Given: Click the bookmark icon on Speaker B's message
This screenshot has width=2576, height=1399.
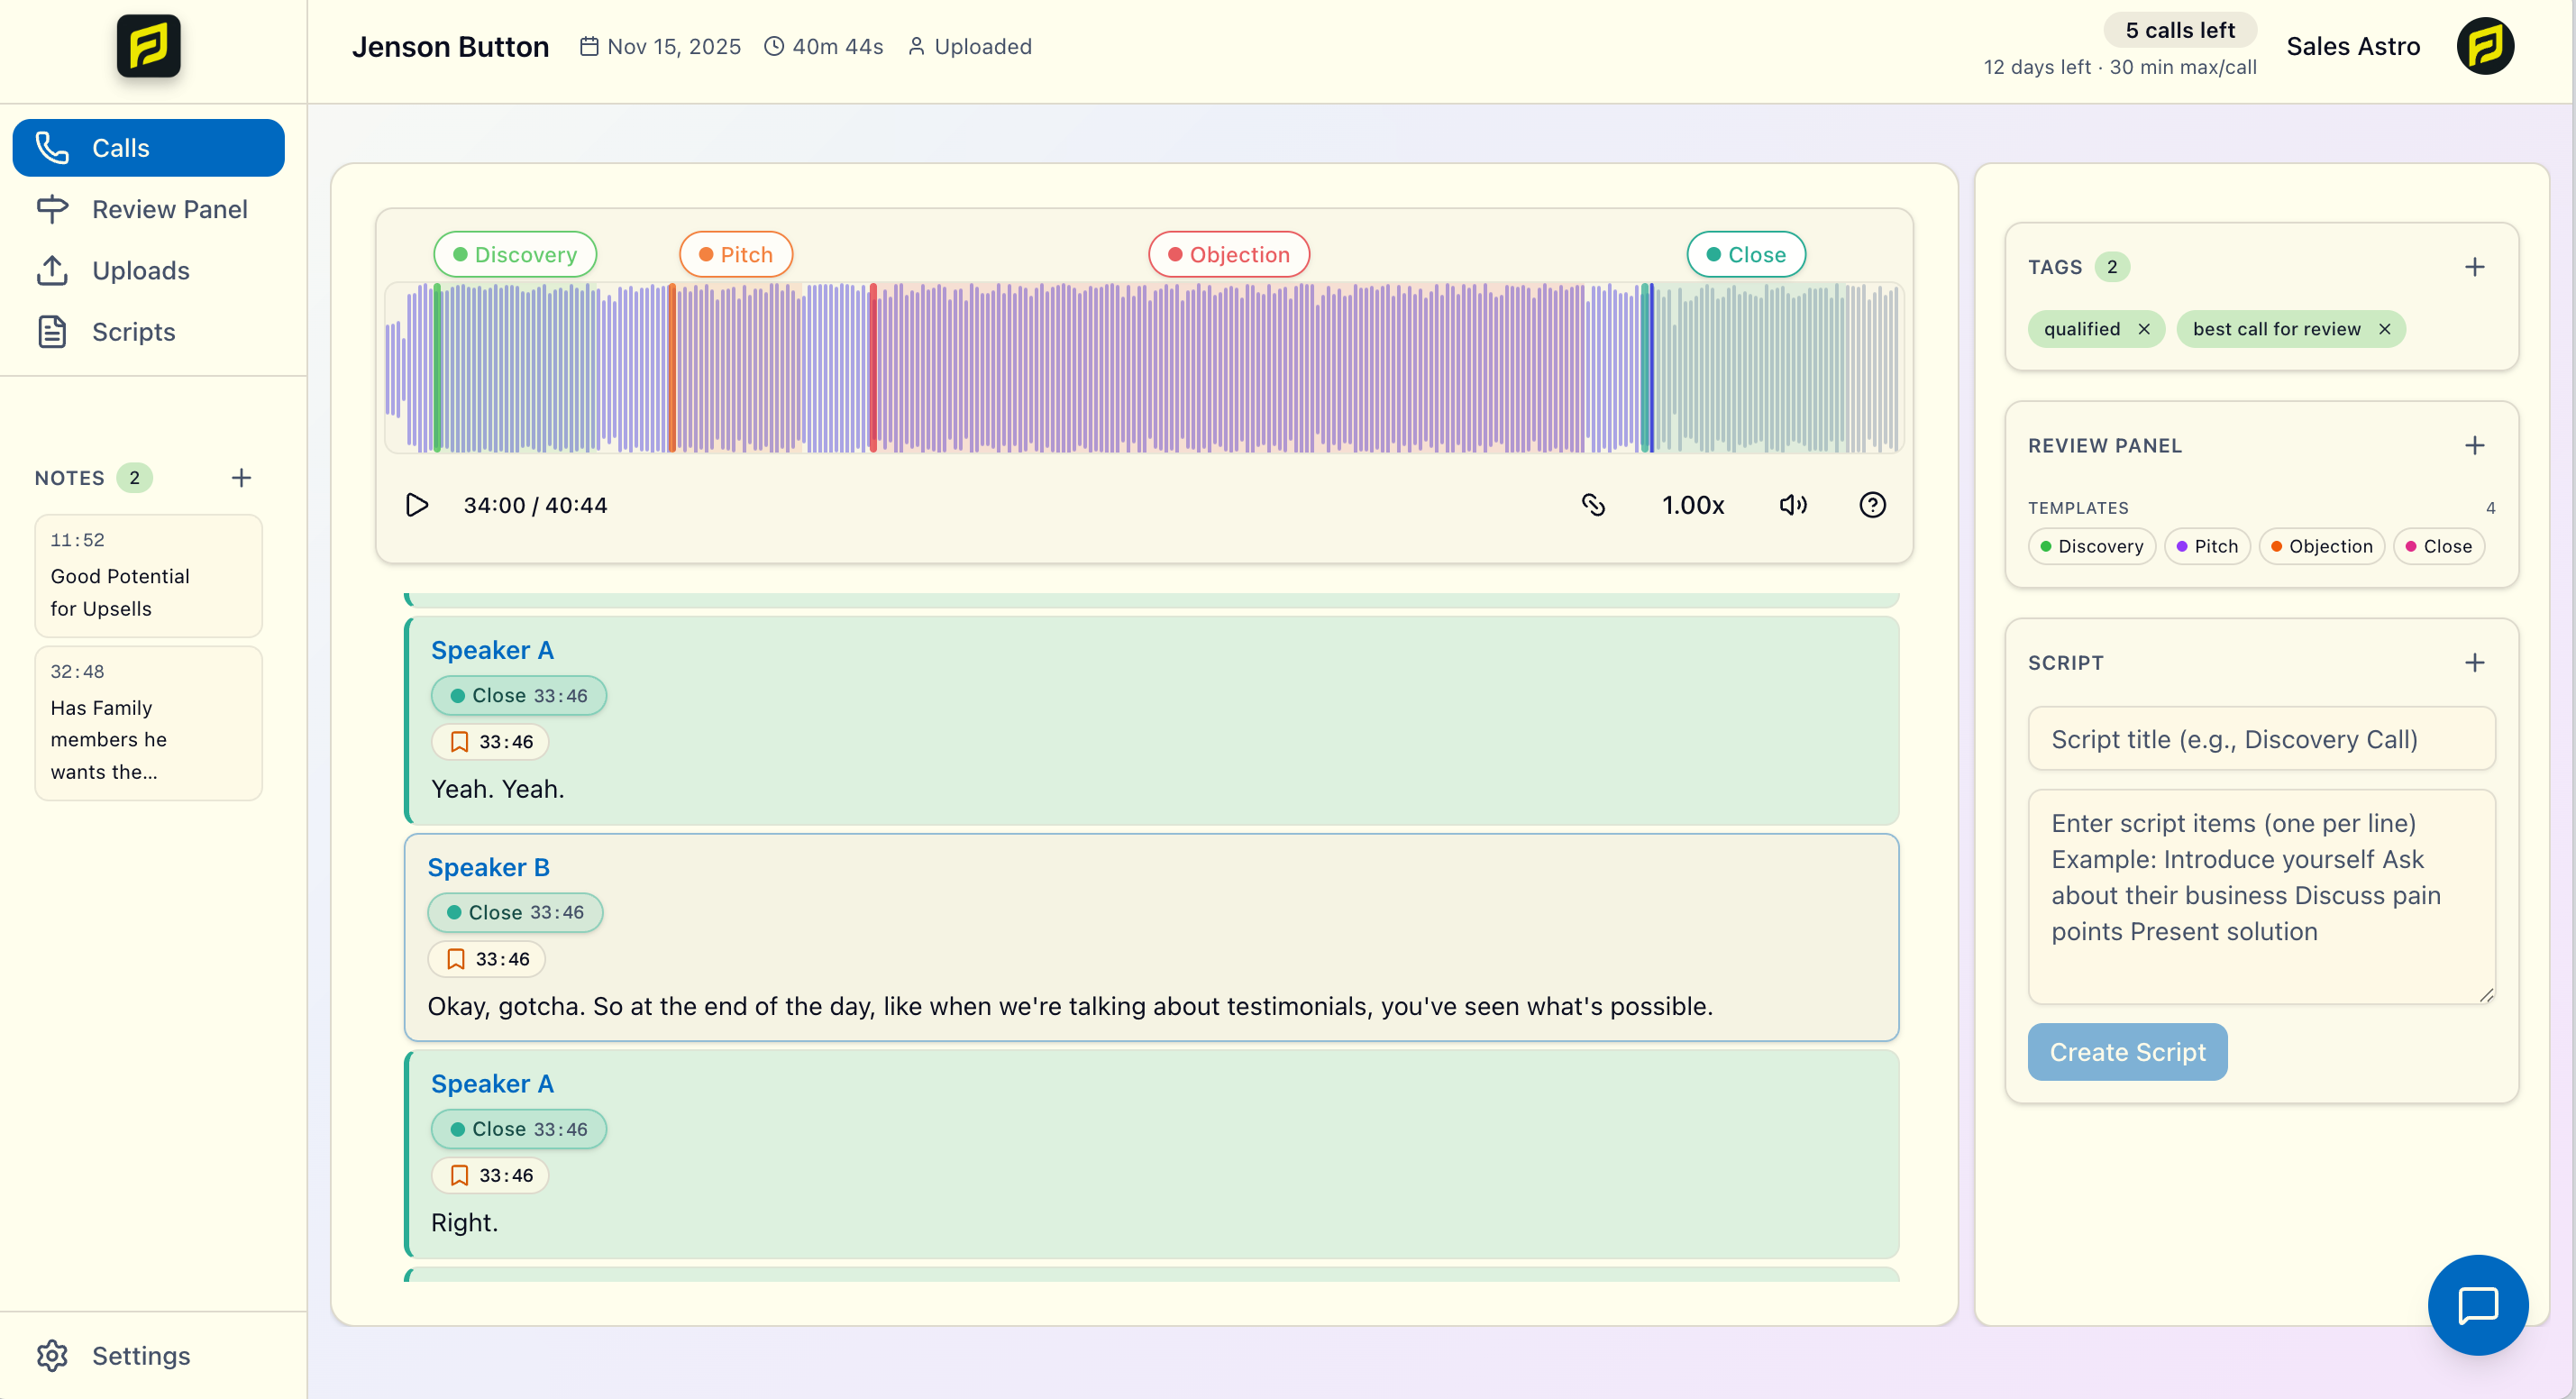Looking at the screenshot, I should [457, 958].
